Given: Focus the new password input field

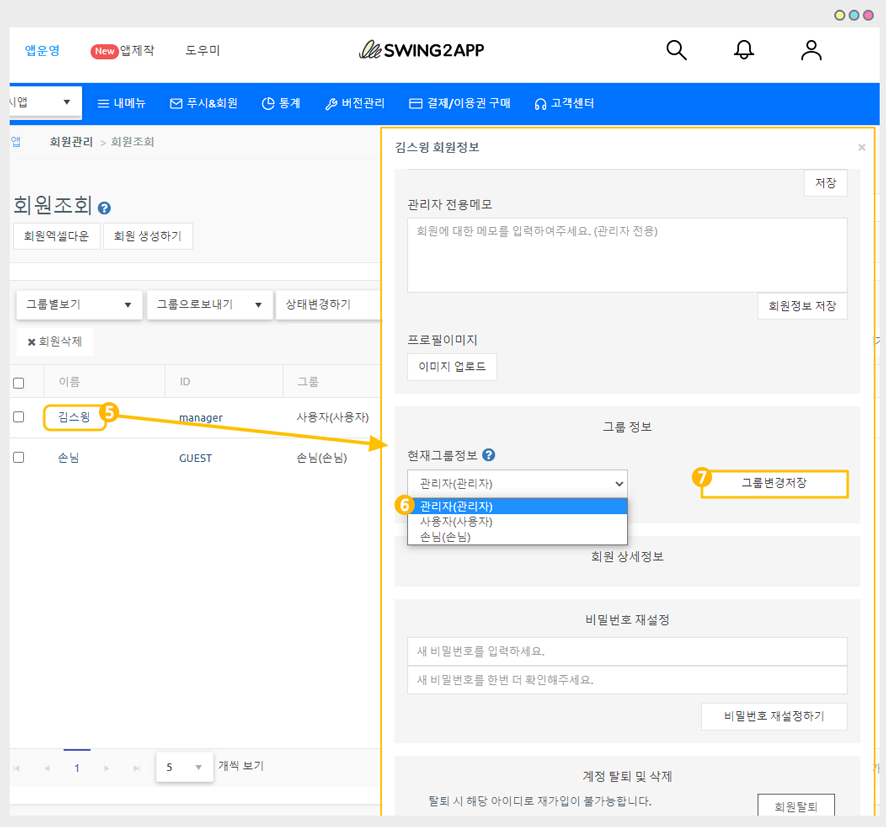Looking at the screenshot, I should [627, 651].
